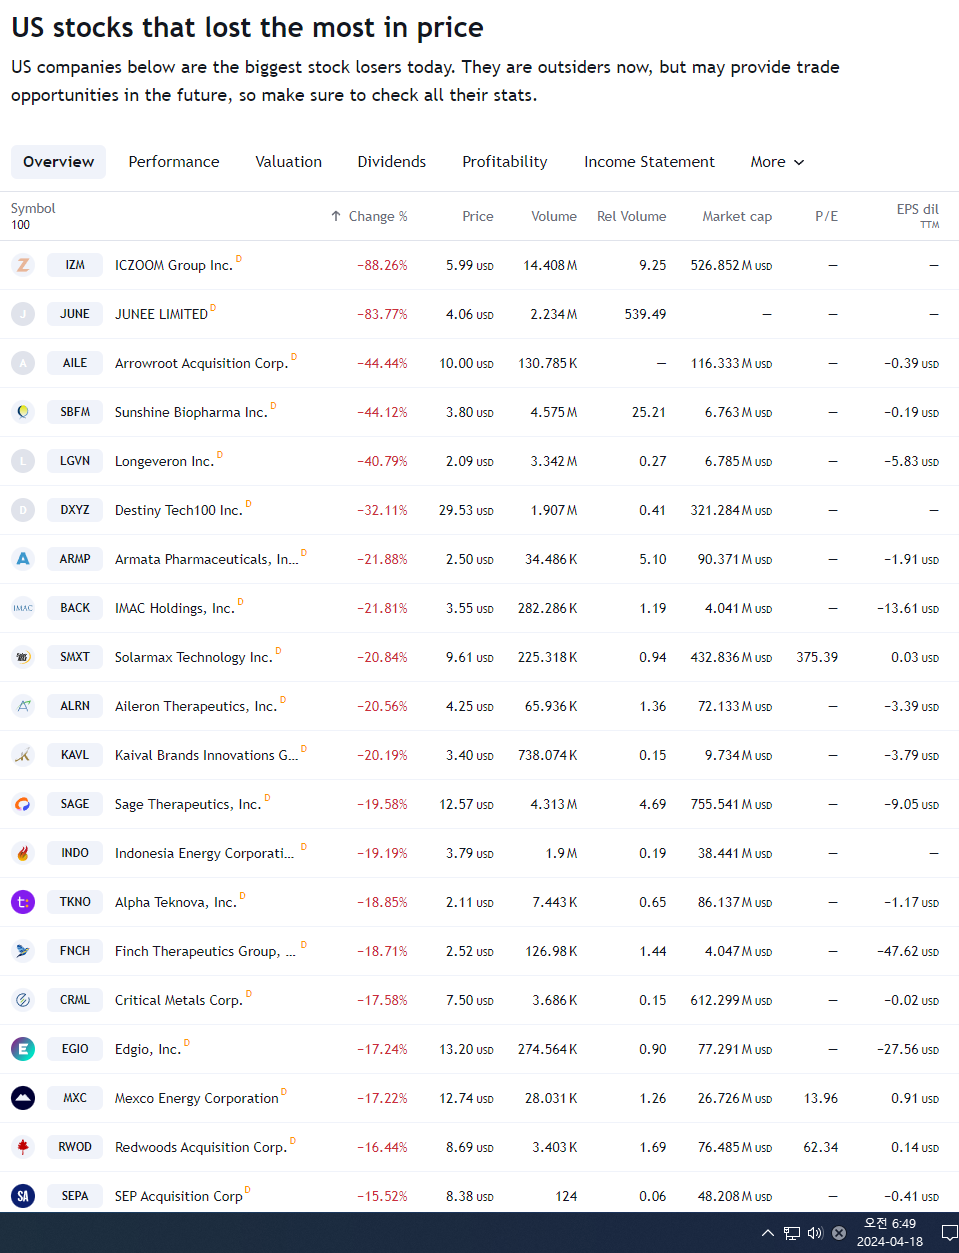Click the Edgio logo icon
The width and height of the screenshot is (959, 1253).
point(23,1049)
